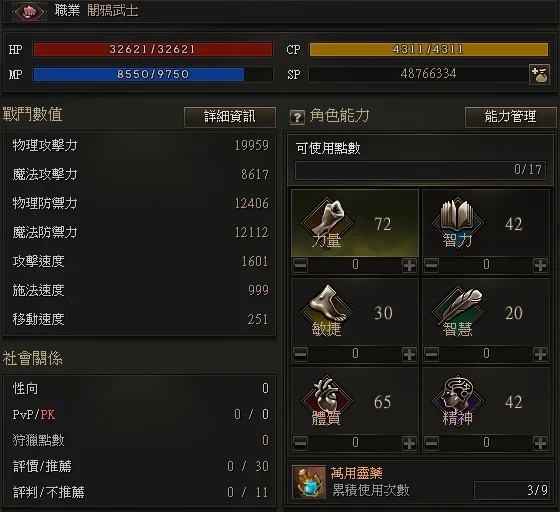Image resolution: width=560 pixels, height=512 pixels.
Task: Decrease 體質 with the minus button
Action: [300, 443]
